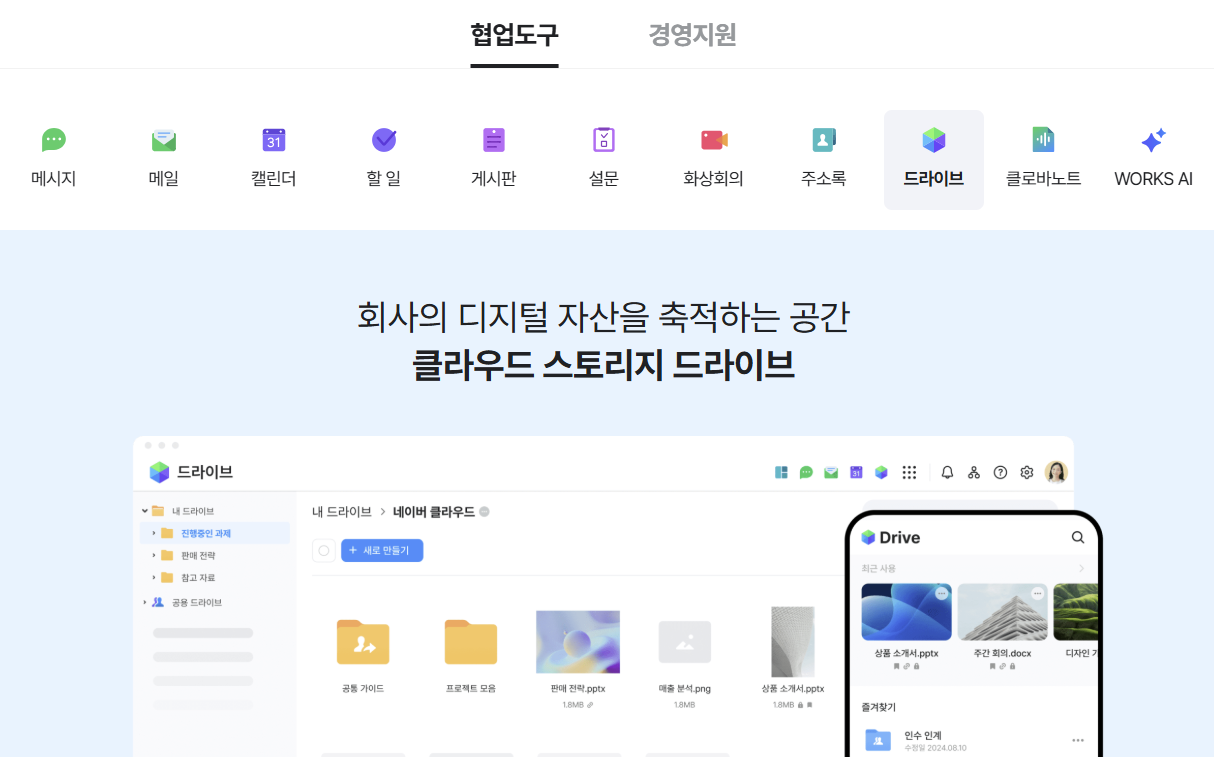Click the 내 드라이브 breadcrumb link
Screen dimensions: 1214x757
342,512
